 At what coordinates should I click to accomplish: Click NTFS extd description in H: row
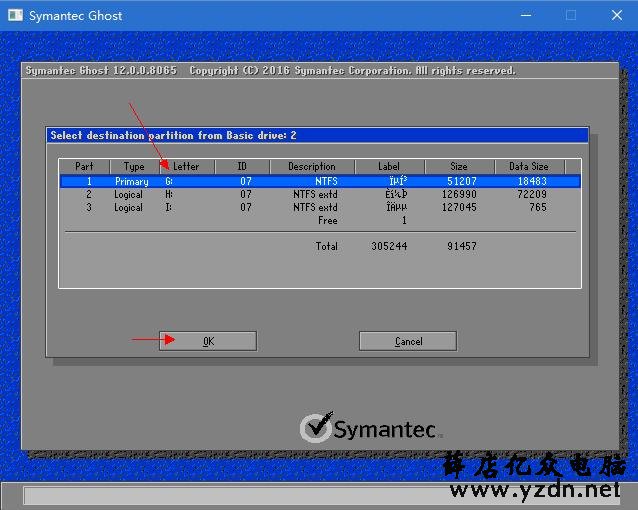(x=315, y=194)
